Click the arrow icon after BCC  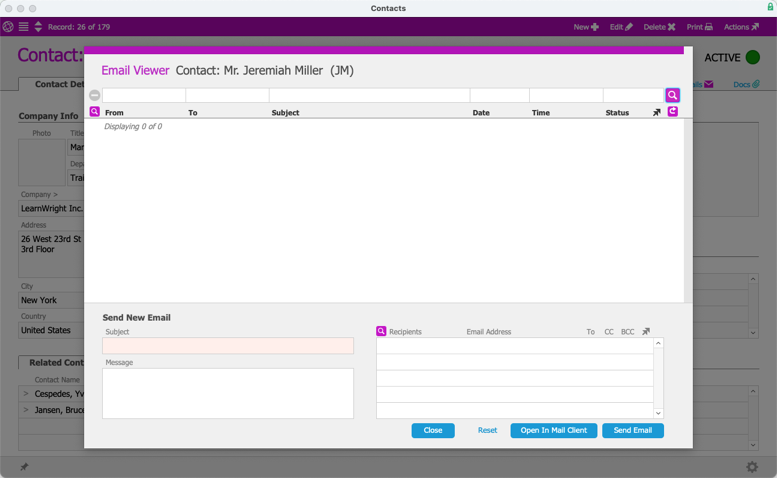click(x=646, y=331)
